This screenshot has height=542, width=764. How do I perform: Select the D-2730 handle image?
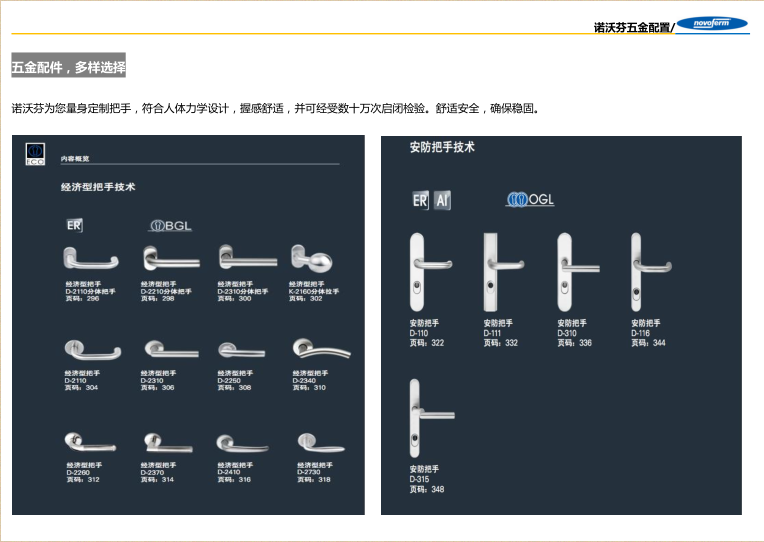click(321, 443)
